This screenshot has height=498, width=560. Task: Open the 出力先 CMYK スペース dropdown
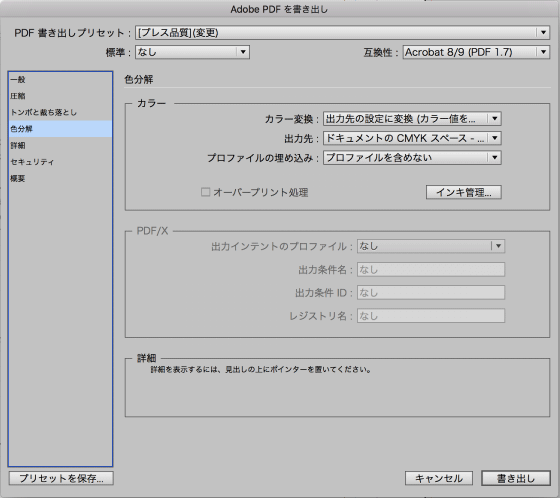pos(412,138)
